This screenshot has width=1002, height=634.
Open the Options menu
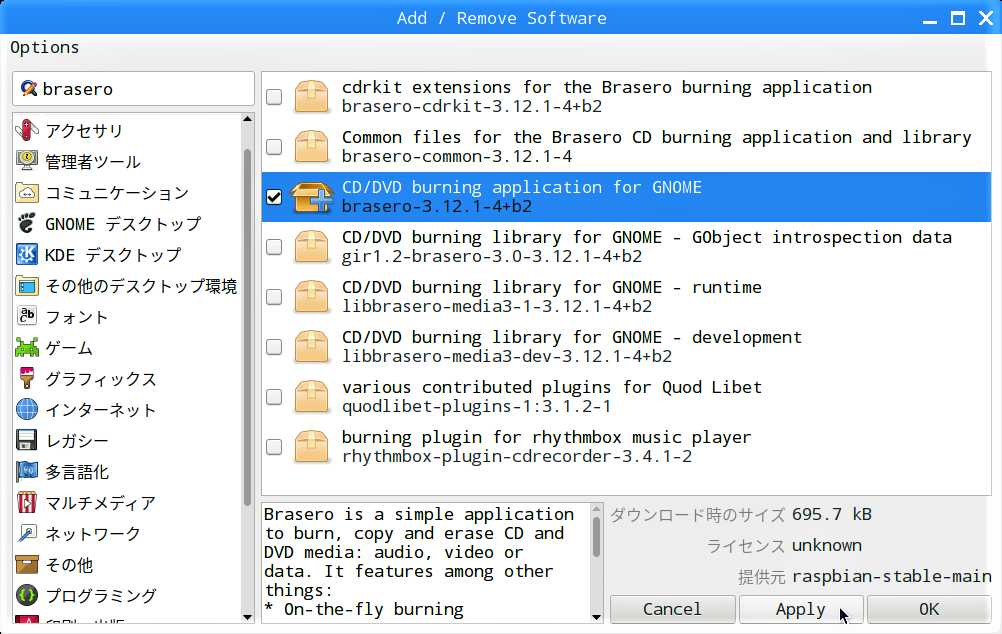point(45,47)
